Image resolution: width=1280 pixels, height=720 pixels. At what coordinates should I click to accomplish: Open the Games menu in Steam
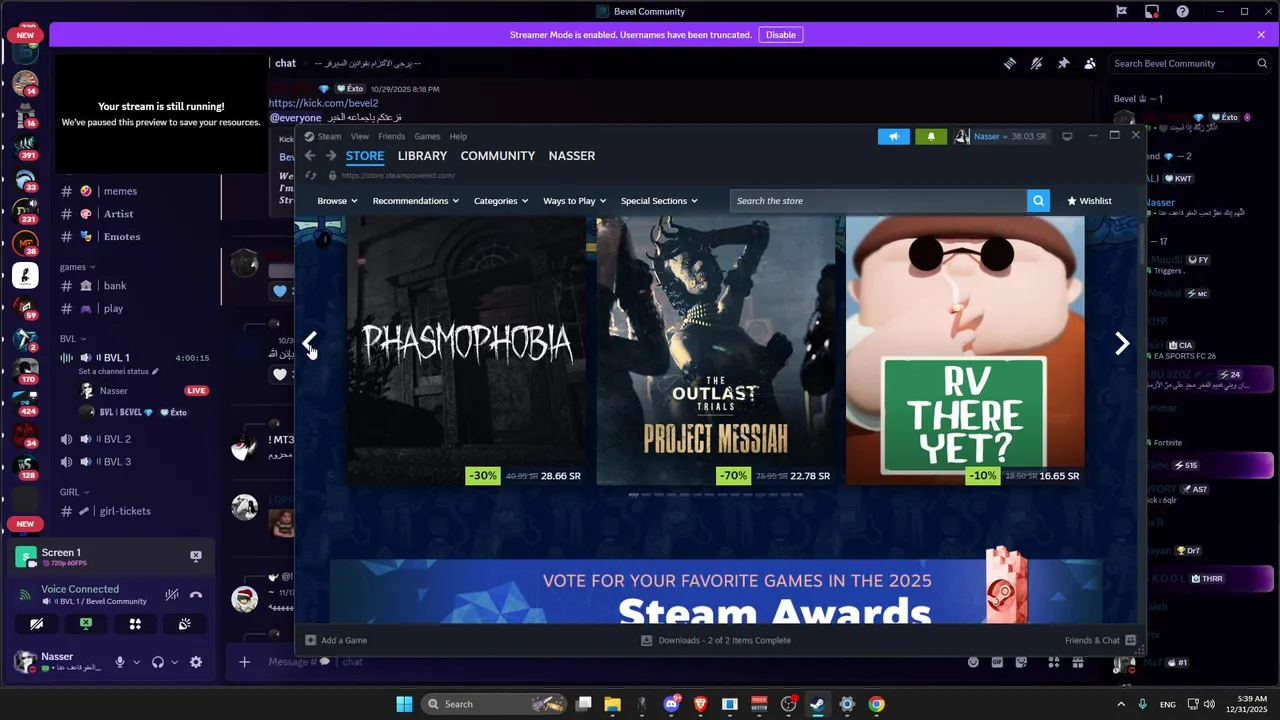pyautogui.click(x=427, y=136)
